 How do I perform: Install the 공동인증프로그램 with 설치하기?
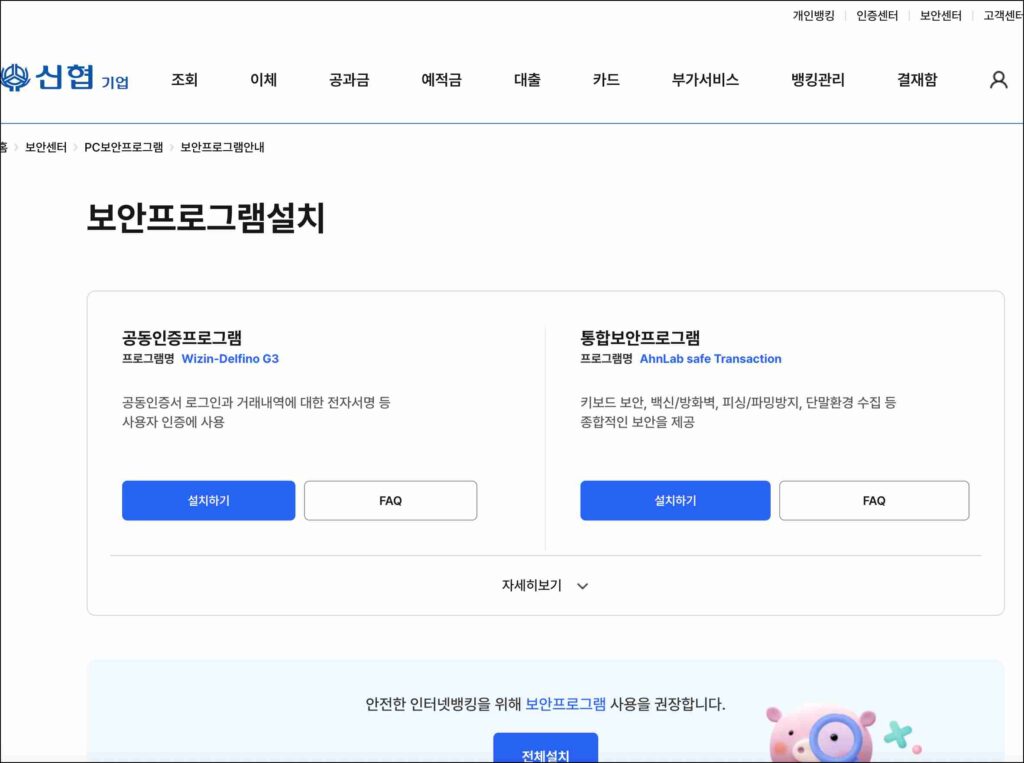(x=208, y=500)
